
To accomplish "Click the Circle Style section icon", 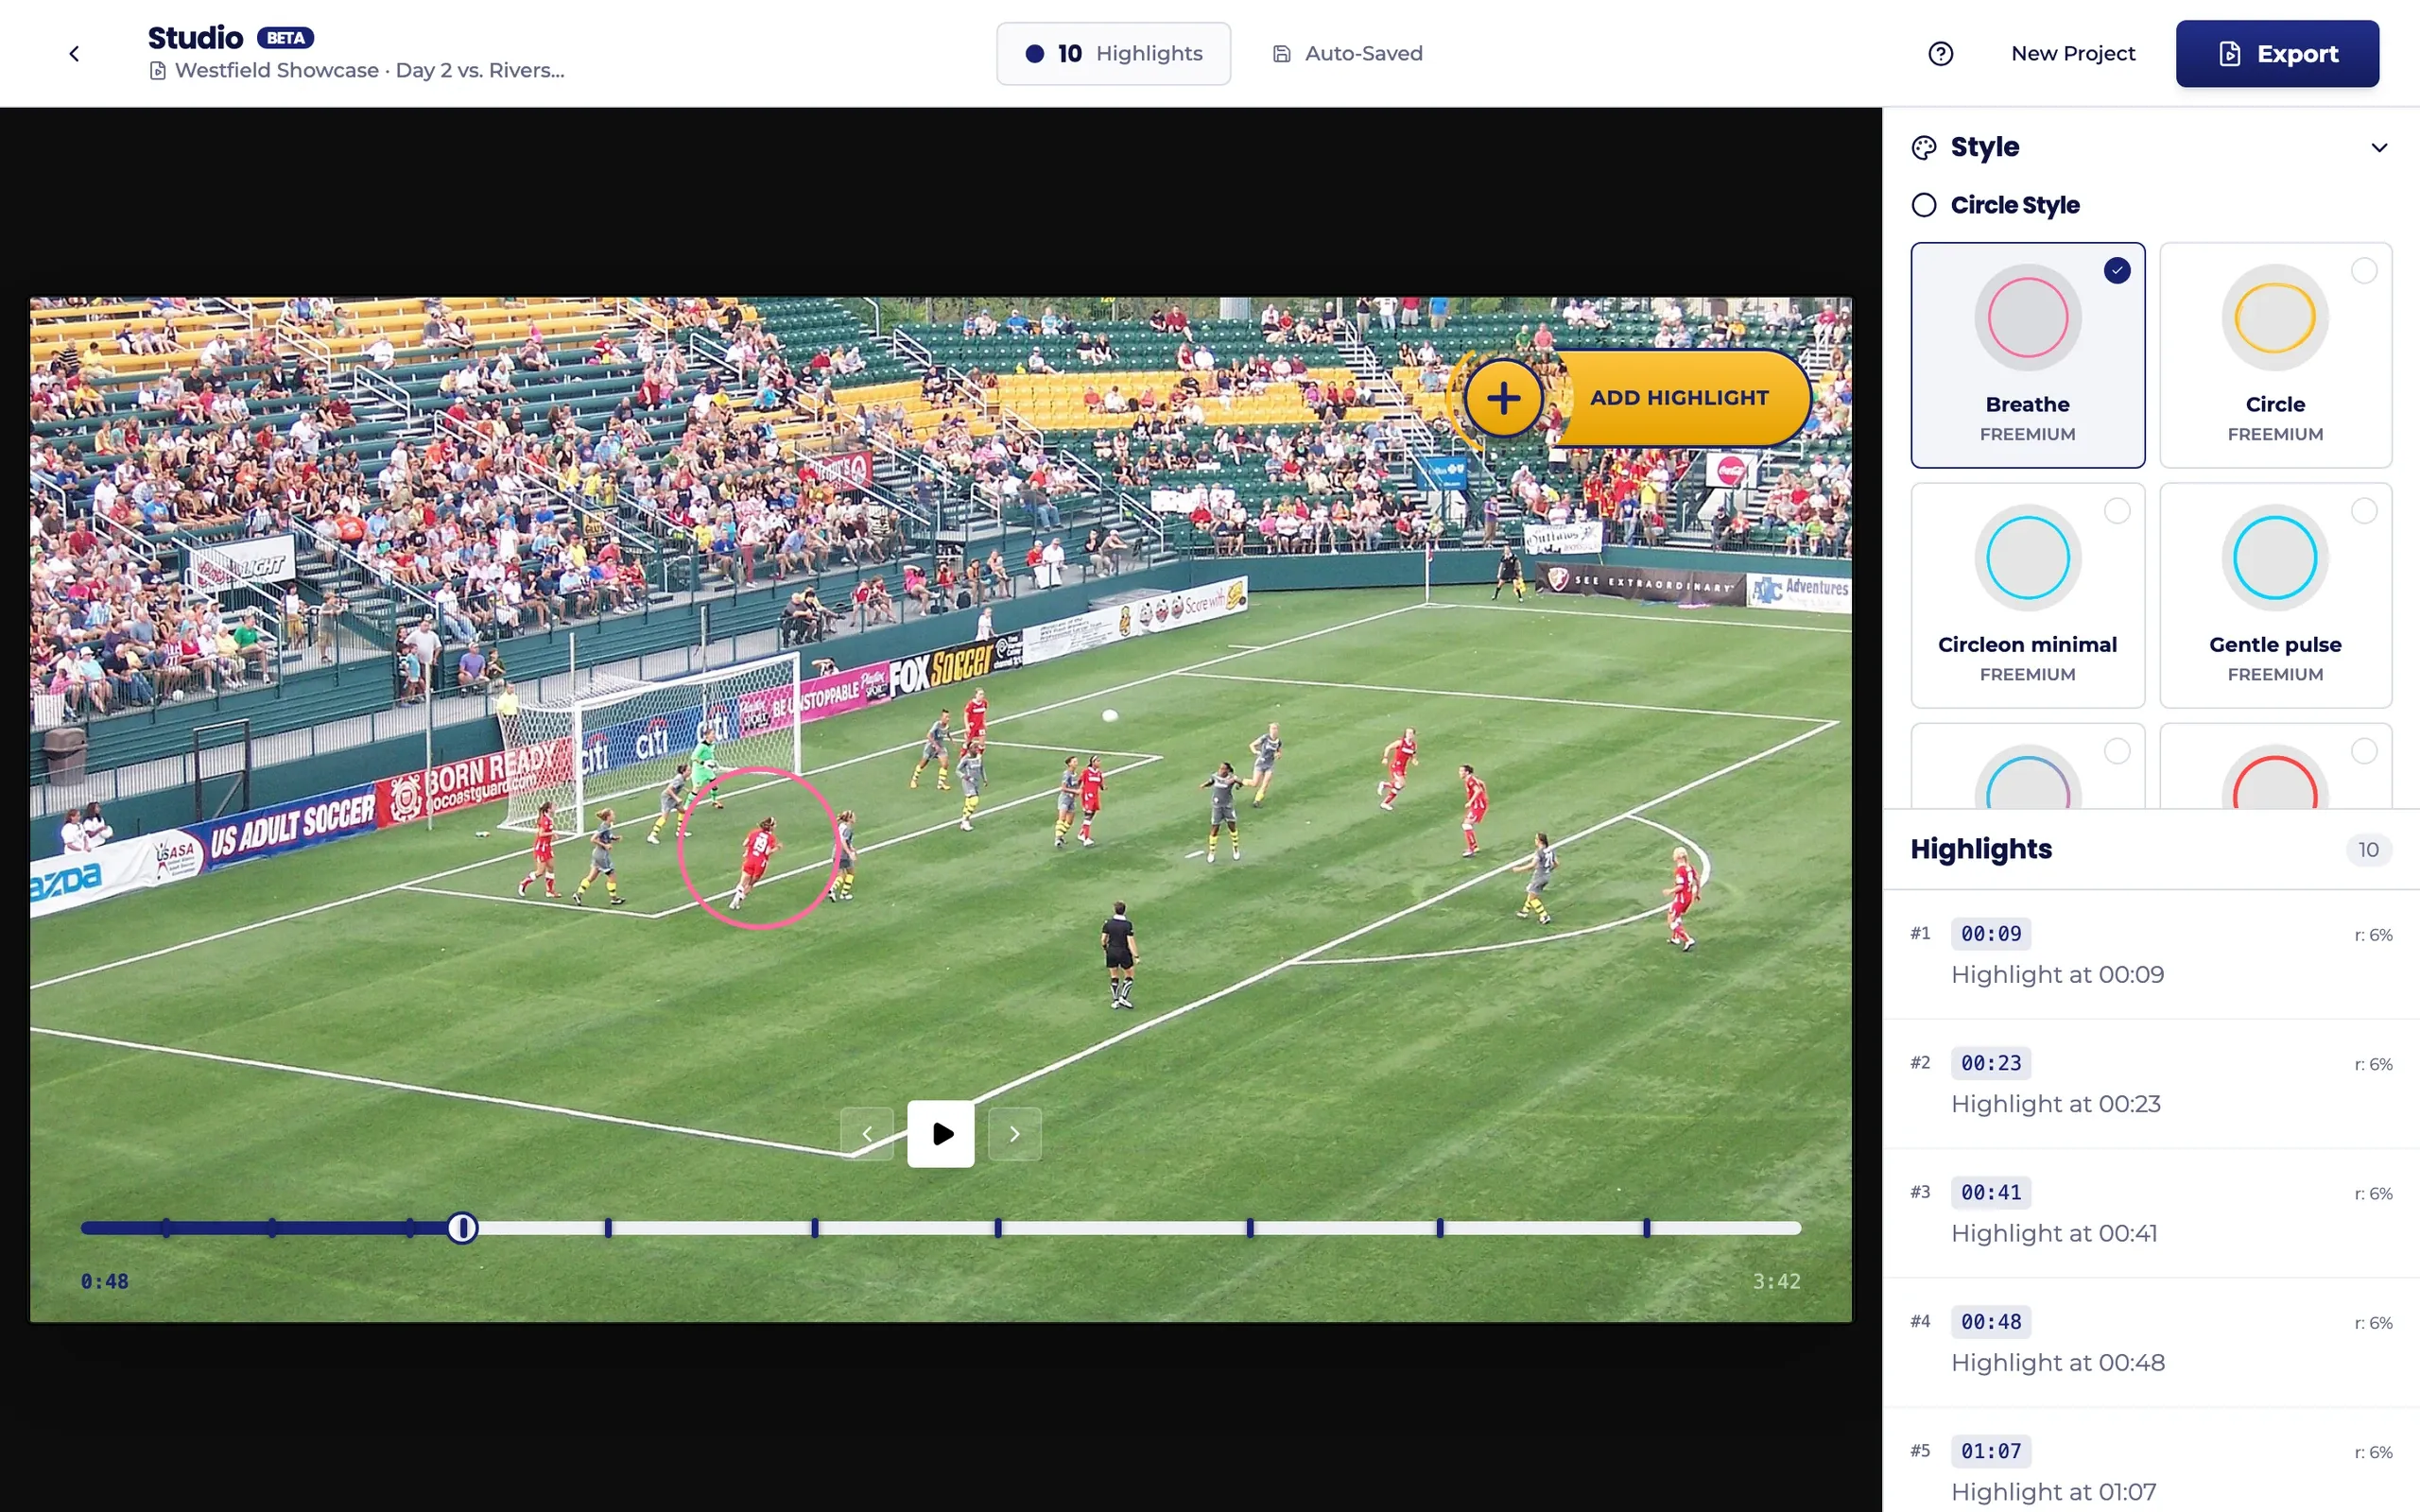I will pos(1924,205).
